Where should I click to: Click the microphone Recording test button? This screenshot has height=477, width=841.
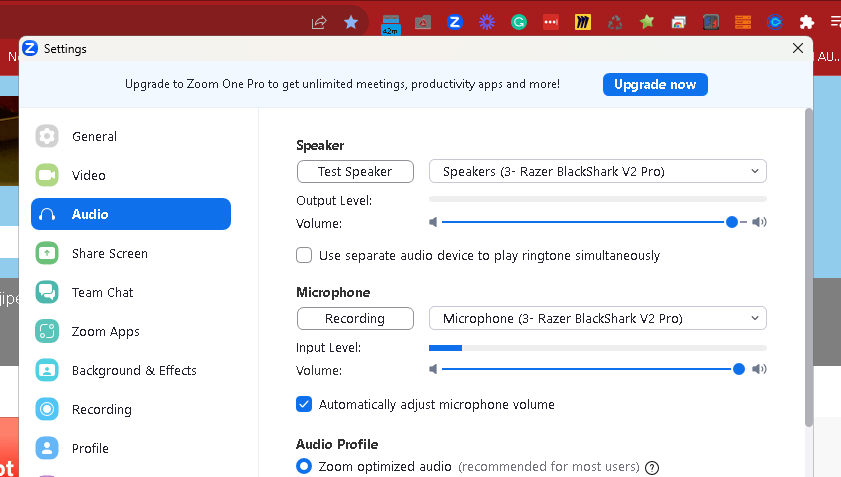(x=355, y=319)
